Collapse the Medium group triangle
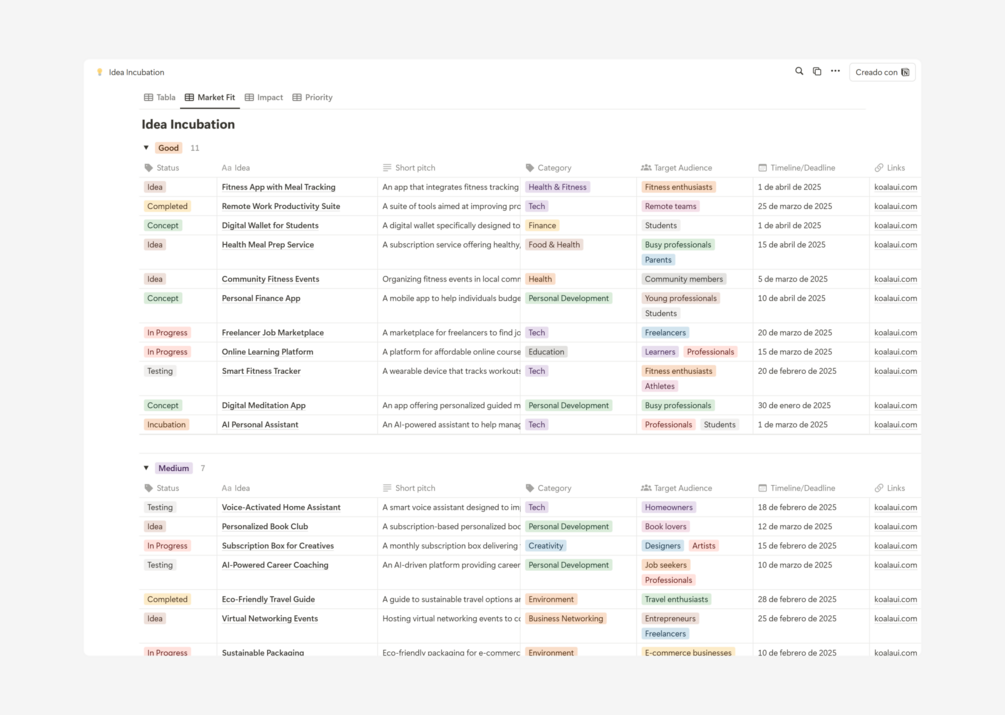This screenshot has width=1005, height=715. coord(146,468)
